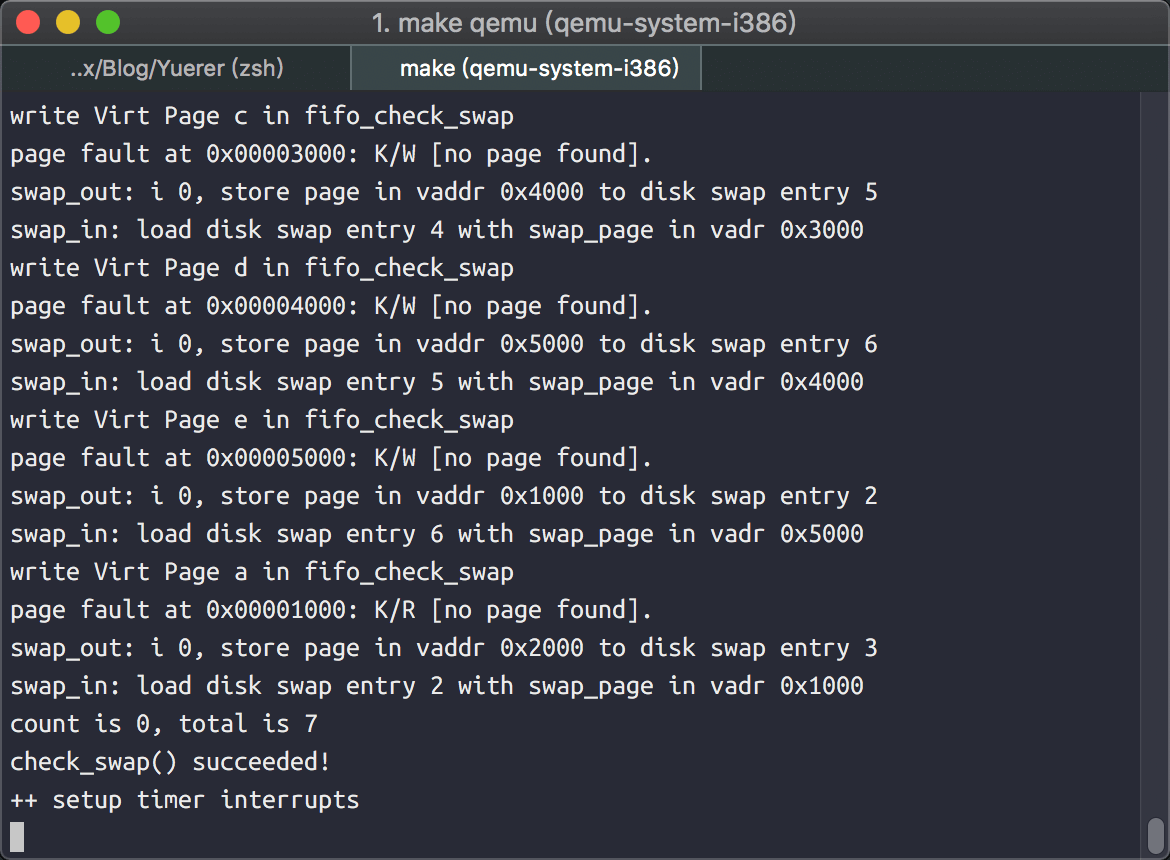
Task: Click the 'page fault at 0x00005000' line
Action: pyautogui.click(x=331, y=458)
